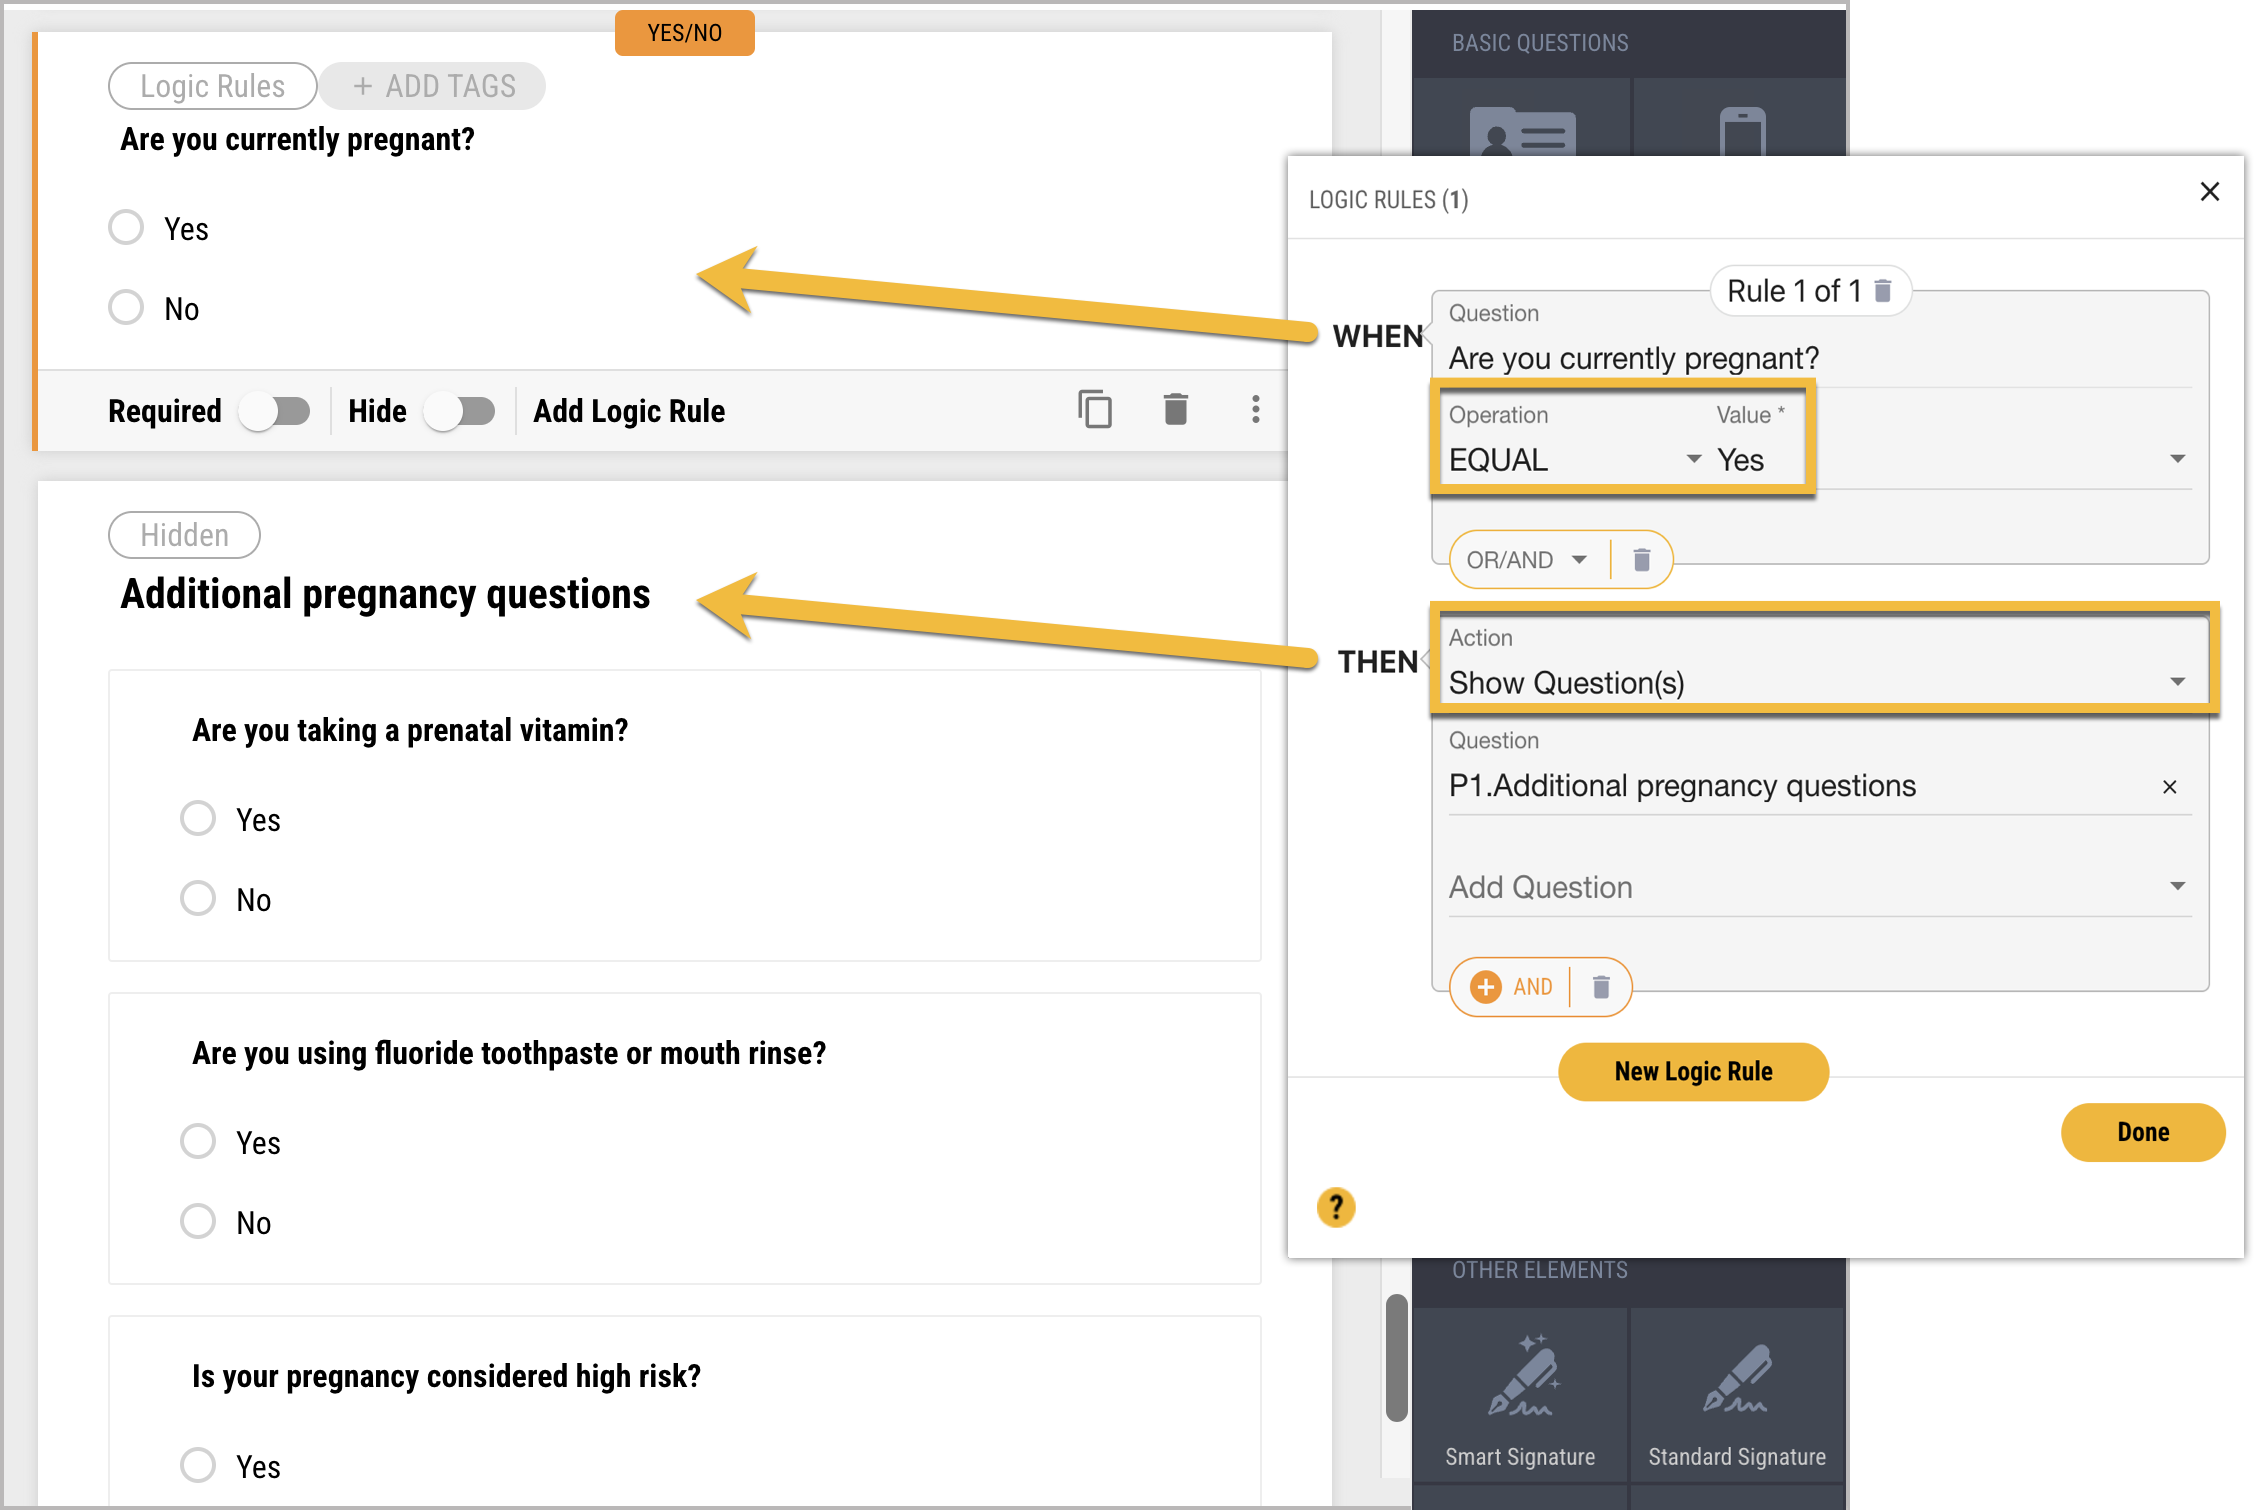
Task: Open the EQUAL operation dropdown
Action: pyautogui.click(x=1575, y=459)
